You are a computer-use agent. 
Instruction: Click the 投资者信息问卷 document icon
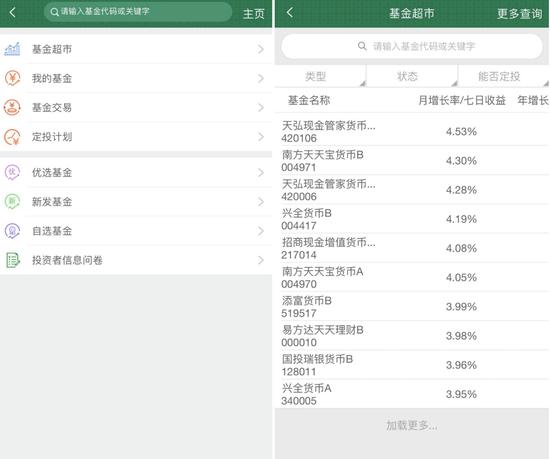(x=13, y=260)
